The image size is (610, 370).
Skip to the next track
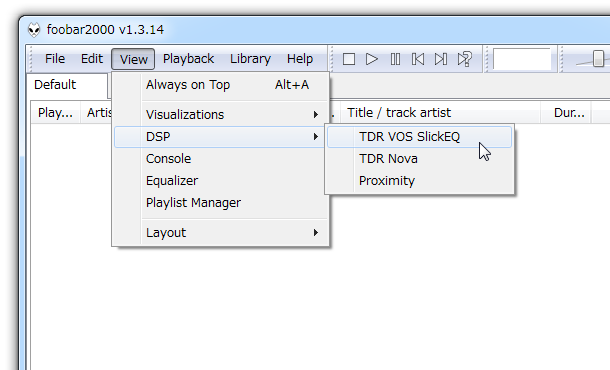point(441,59)
